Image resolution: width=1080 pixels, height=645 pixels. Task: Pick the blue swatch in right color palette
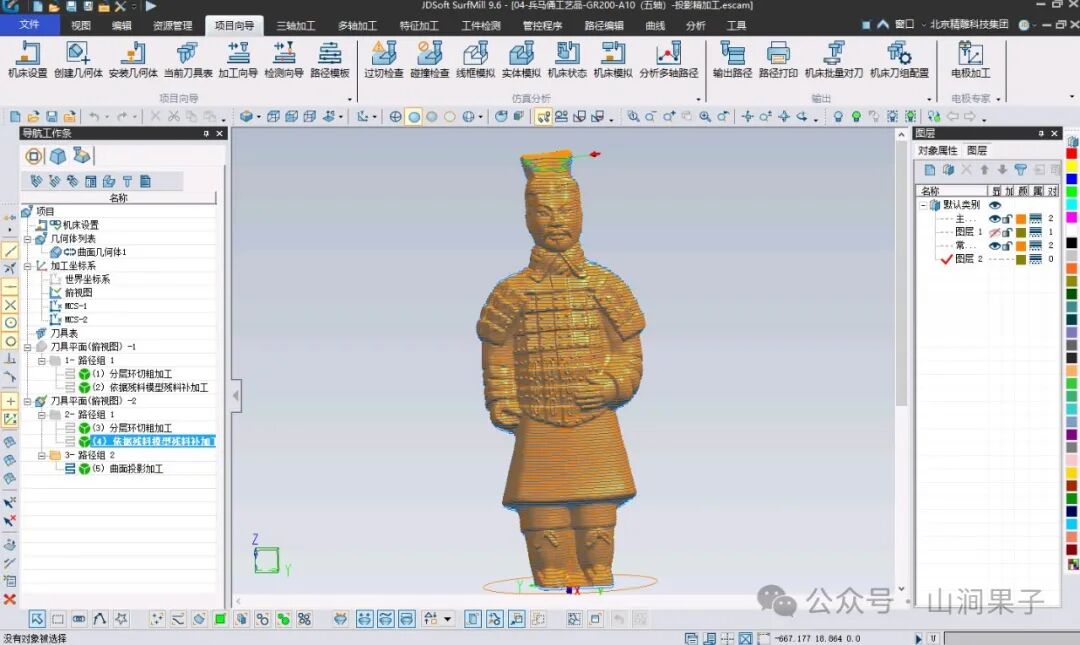click(x=1072, y=179)
